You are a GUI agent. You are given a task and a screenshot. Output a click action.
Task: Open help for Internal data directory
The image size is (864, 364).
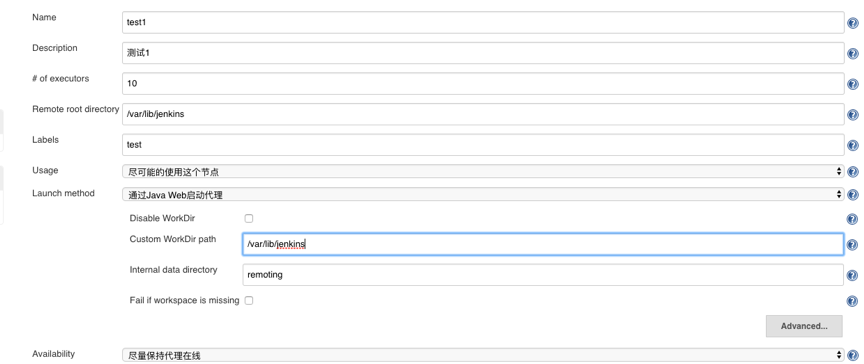tap(852, 275)
